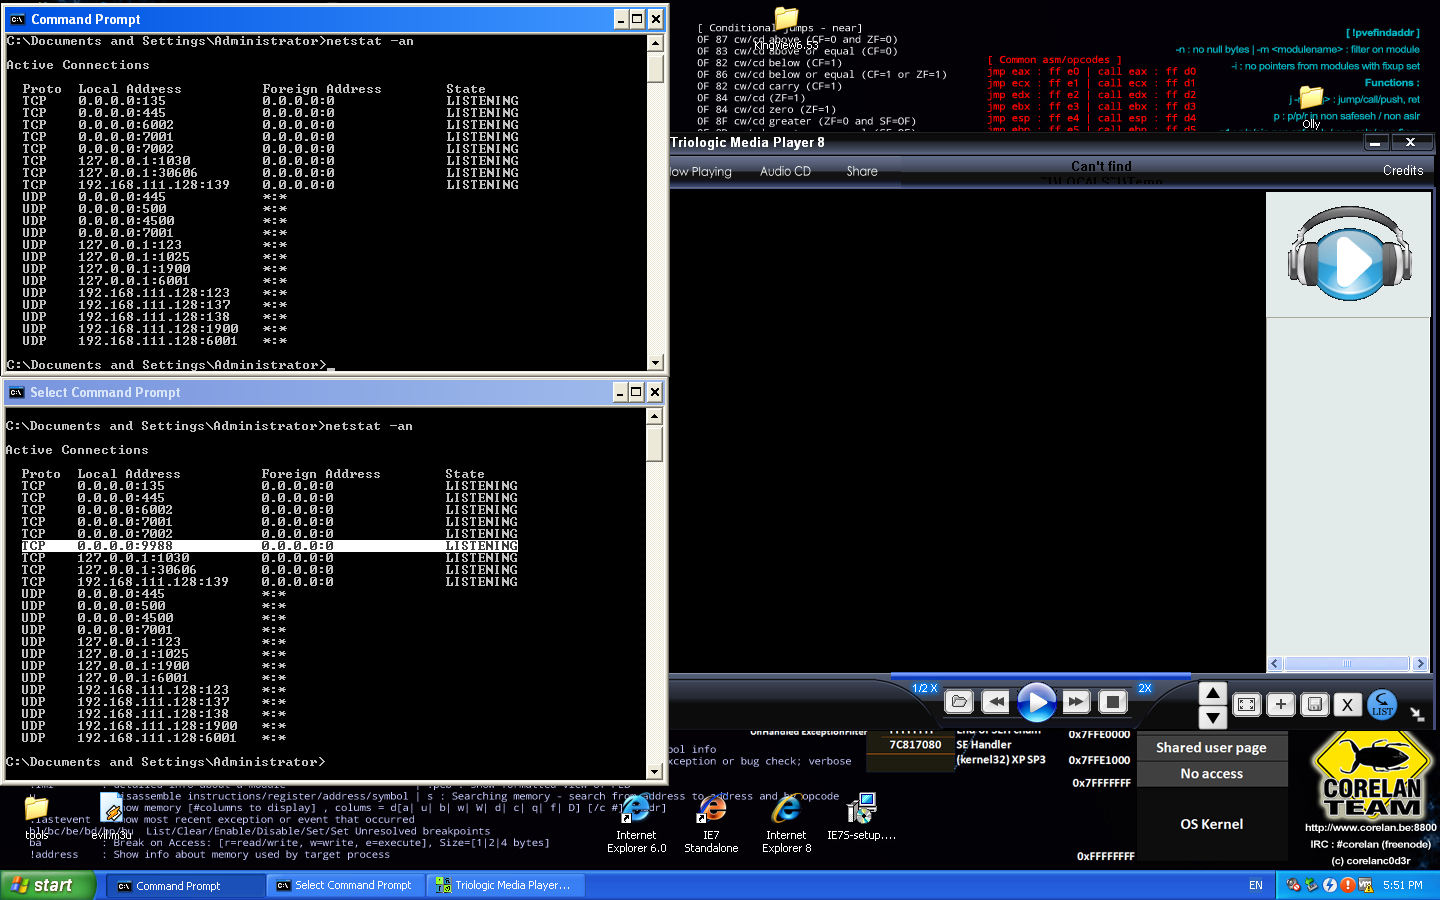Start playback with the blue play button
This screenshot has width=1440, height=900.
pos(1036,702)
